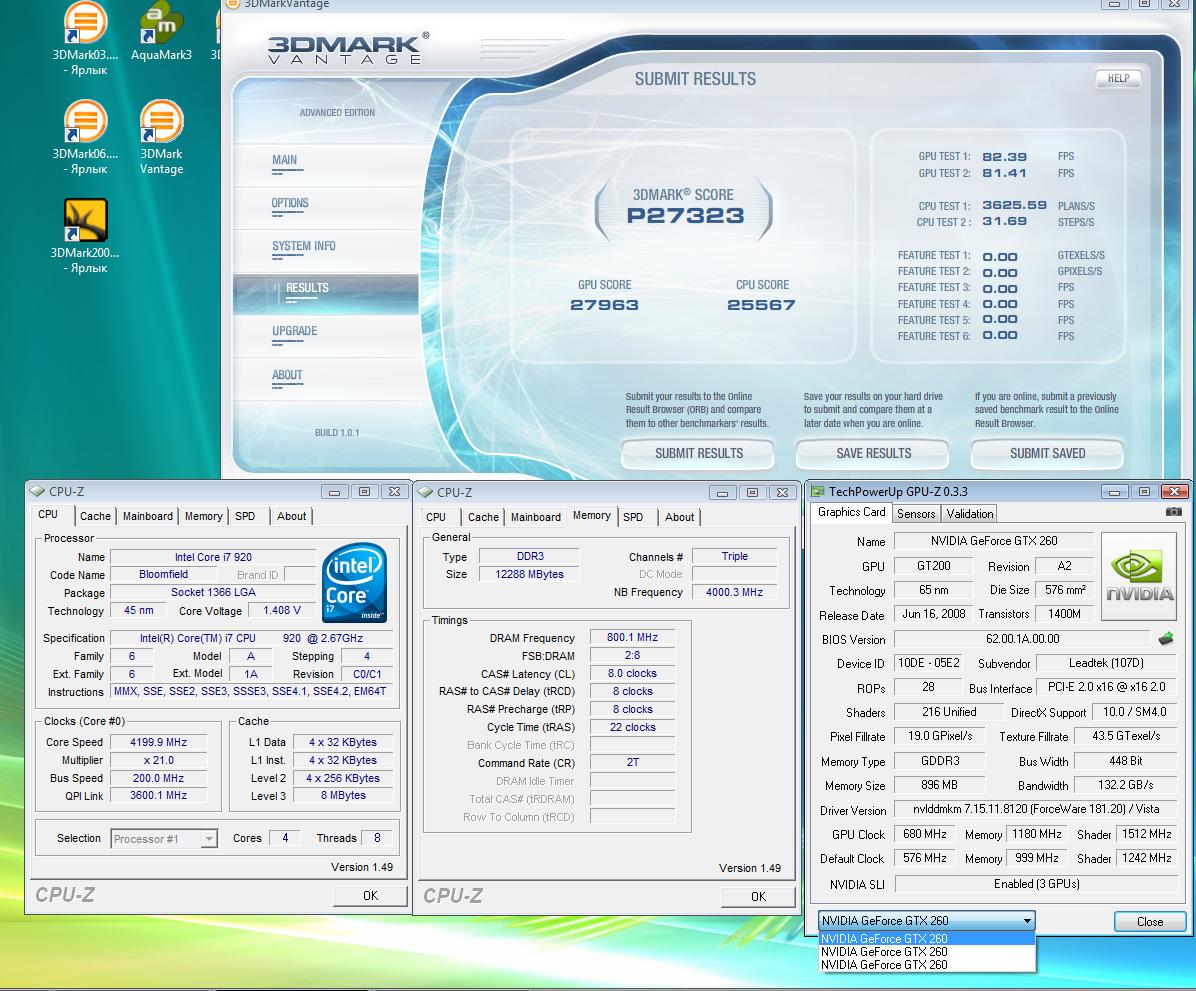Toggle the GPU-Z graphics card dropdown
The width and height of the screenshot is (1196, 991).
[926, 921]
